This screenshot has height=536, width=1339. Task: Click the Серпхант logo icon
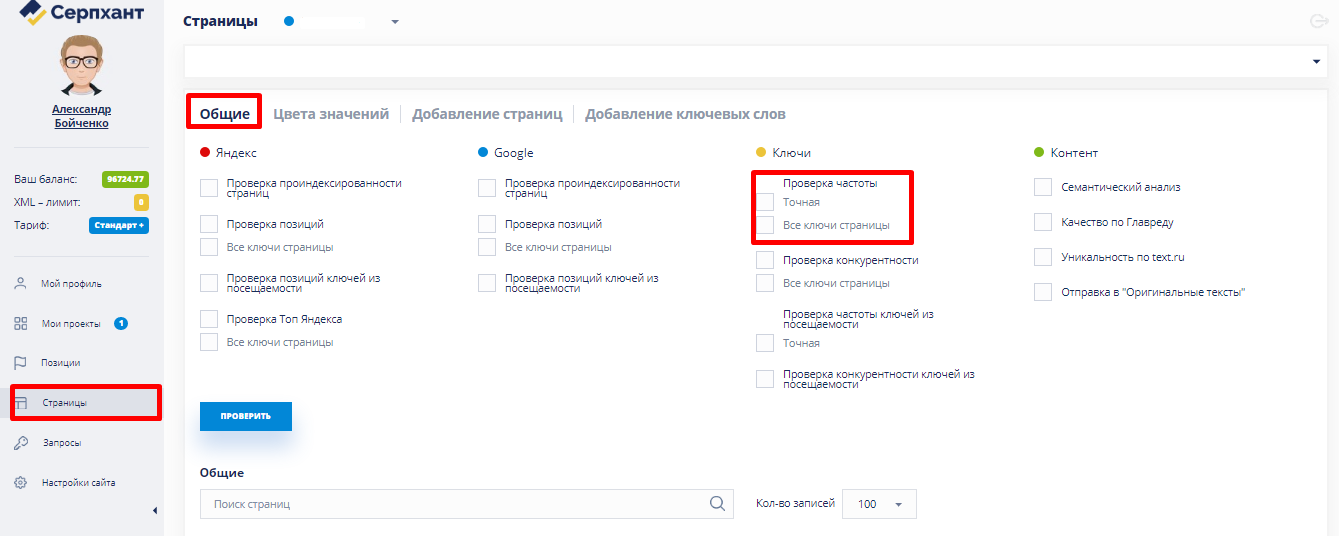click(33, 13)
